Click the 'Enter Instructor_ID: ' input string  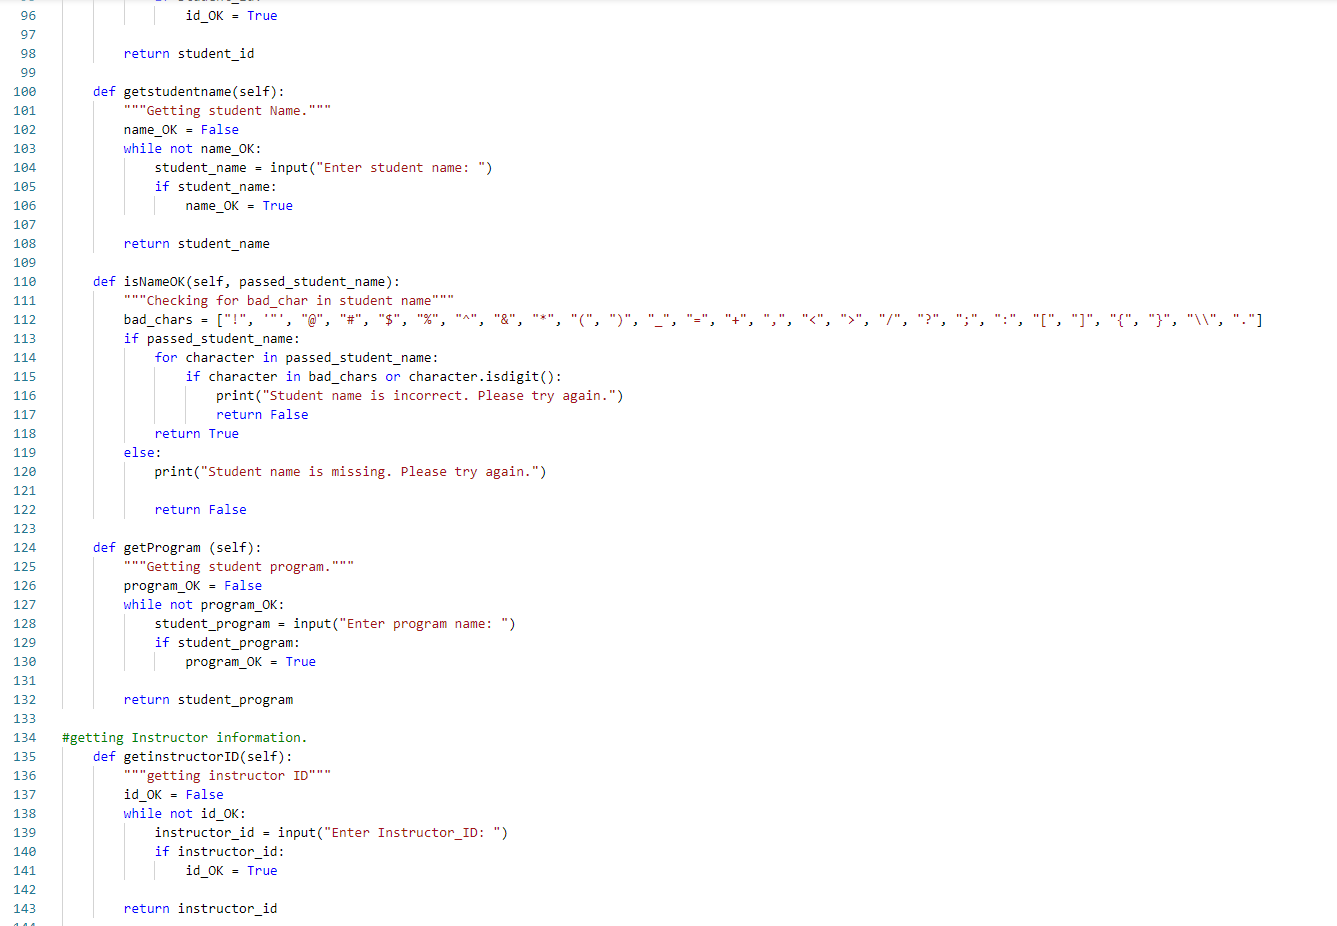412,833
